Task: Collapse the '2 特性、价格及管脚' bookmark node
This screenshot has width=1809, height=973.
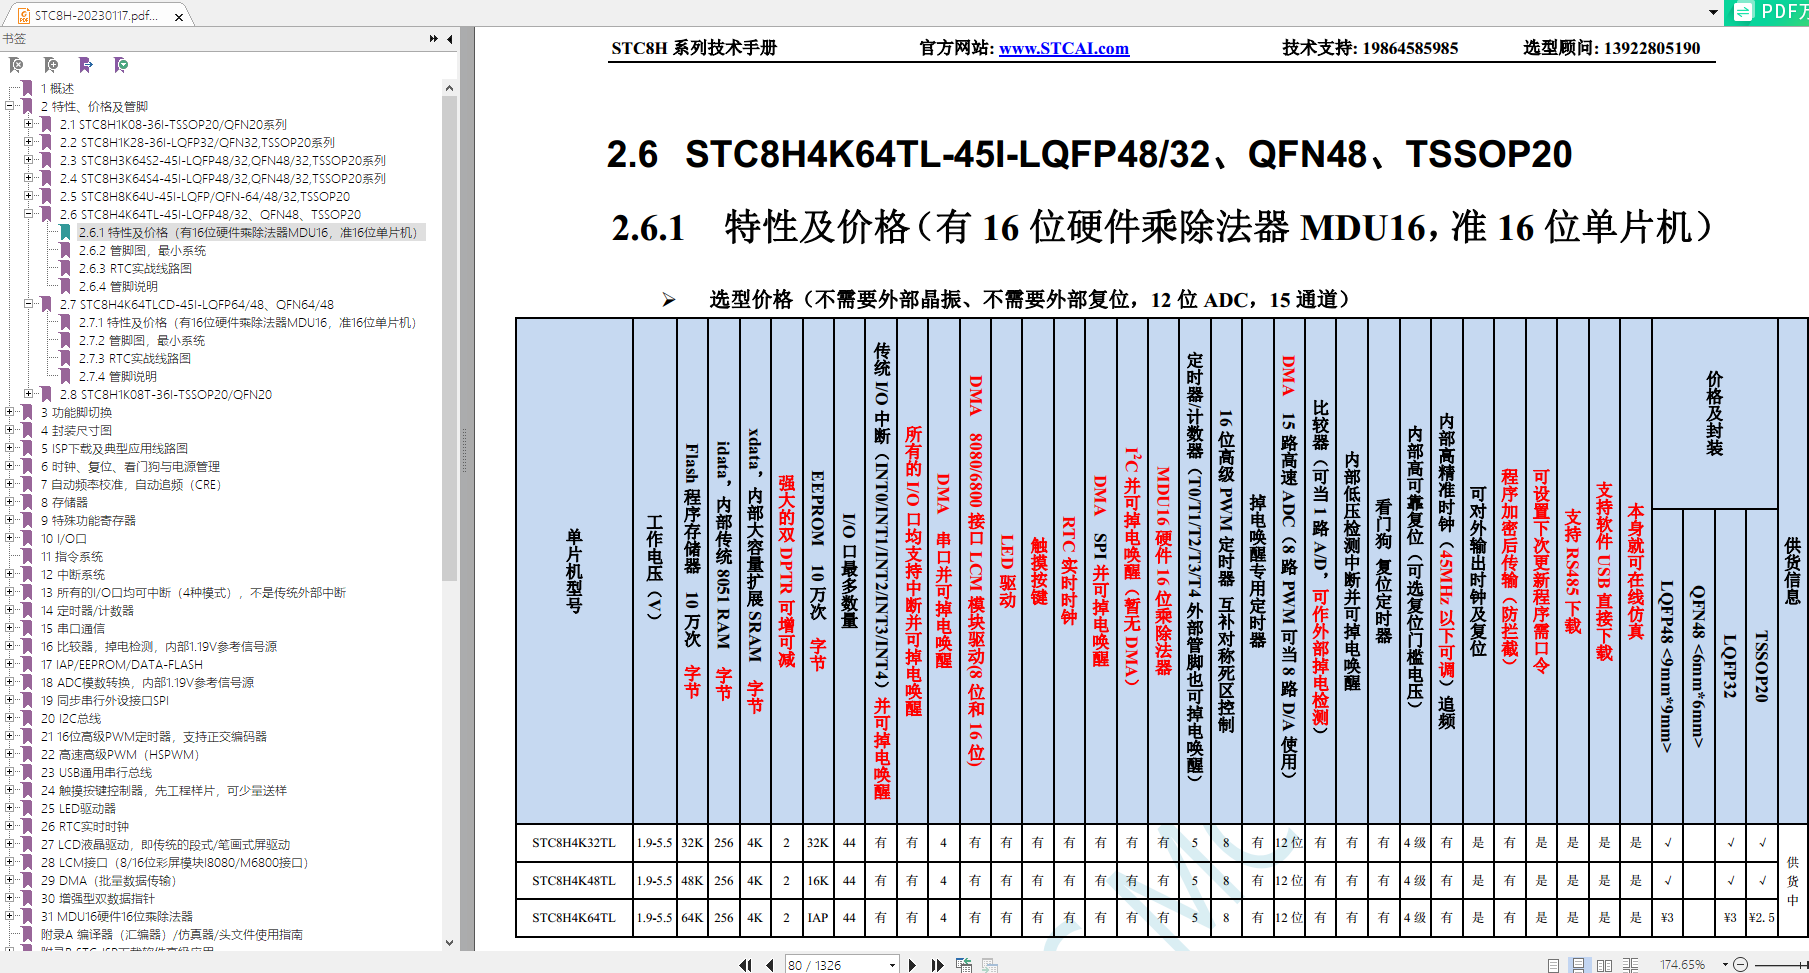Action: click(10, 106)
